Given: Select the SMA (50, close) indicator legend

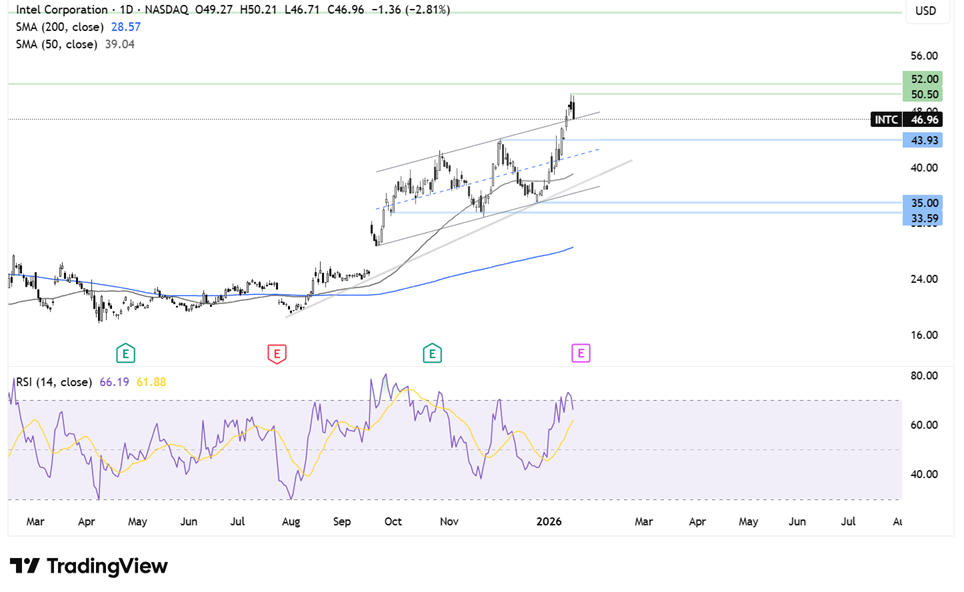Looking at the screenshot, I should click(57, 44).
